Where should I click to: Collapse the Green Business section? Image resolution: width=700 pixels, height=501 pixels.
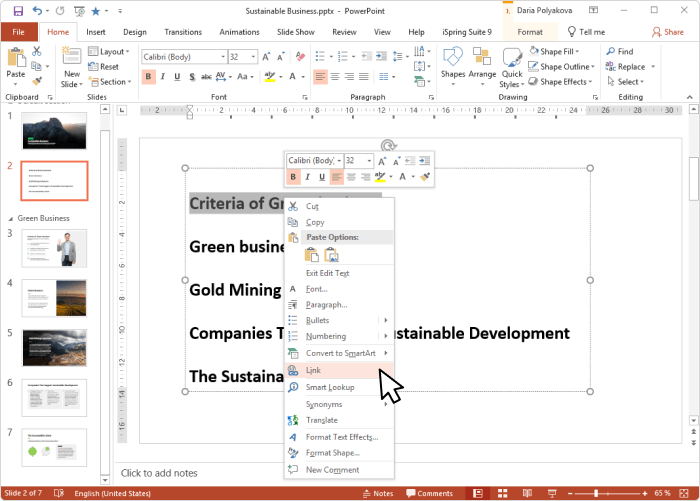click(11, 219)
